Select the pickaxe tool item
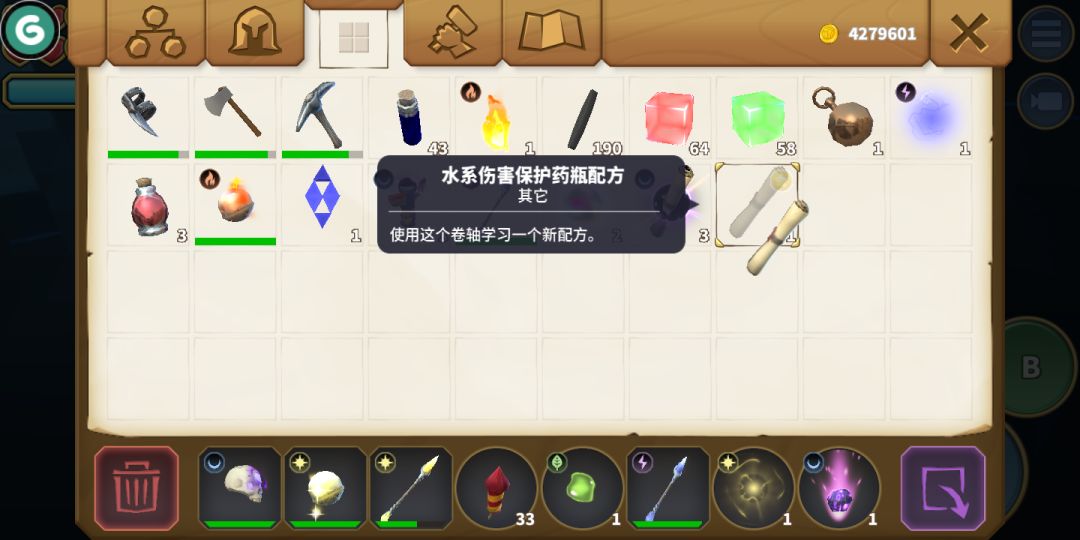This screenshot has width=1080, height=540. [x=322, y=117]
